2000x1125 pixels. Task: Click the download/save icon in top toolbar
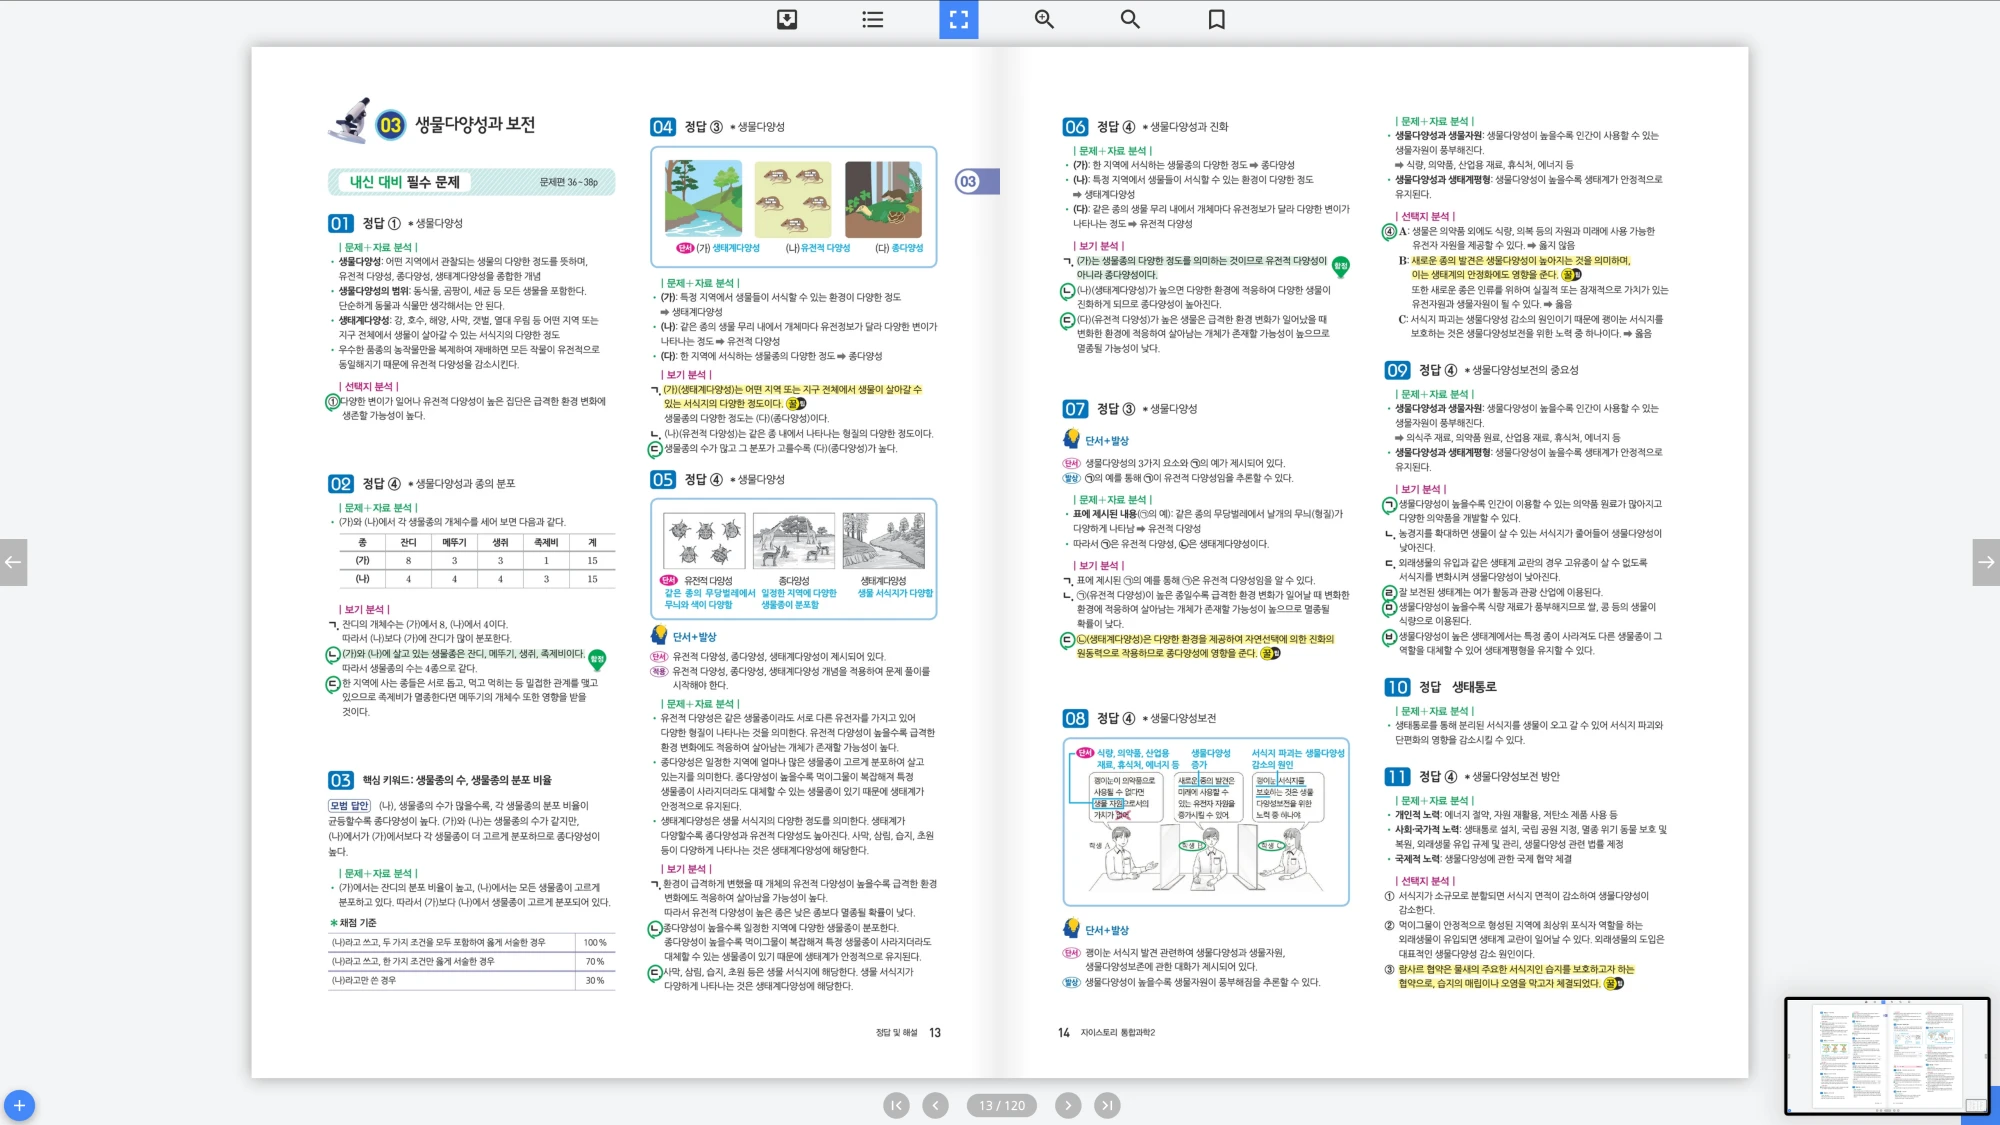pos(787,19)
